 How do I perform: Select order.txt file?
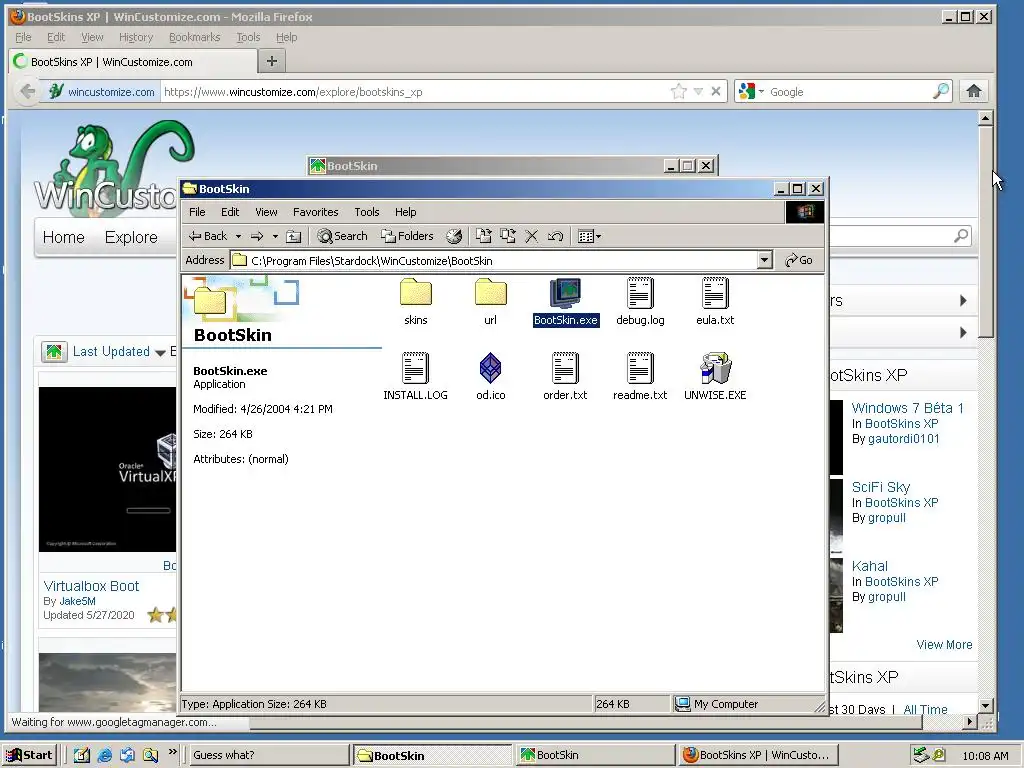pos(565,377)
